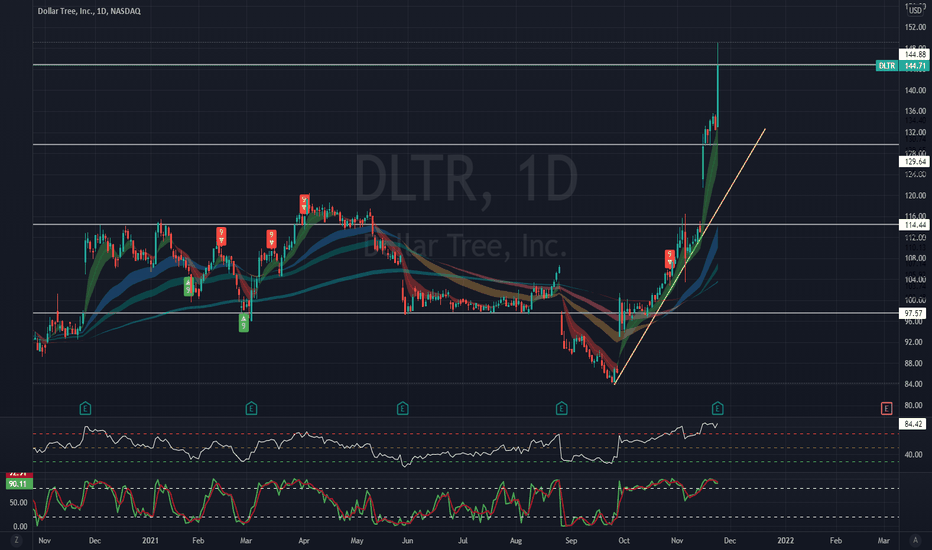
Task: Click the 84.42 RSI value label
Action: pos(912,424)
